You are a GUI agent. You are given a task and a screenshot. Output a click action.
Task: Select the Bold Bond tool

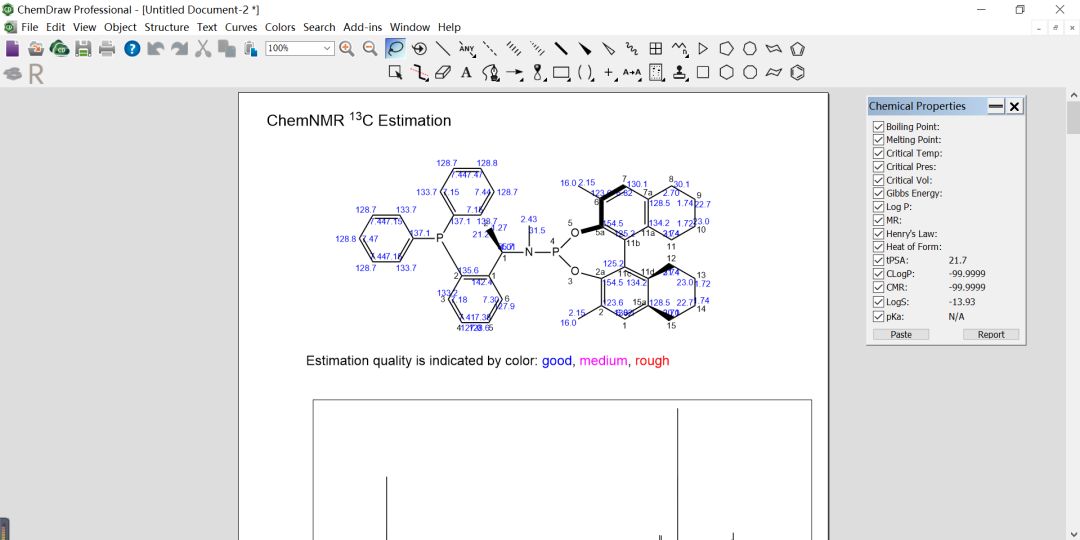pos(561,48)
